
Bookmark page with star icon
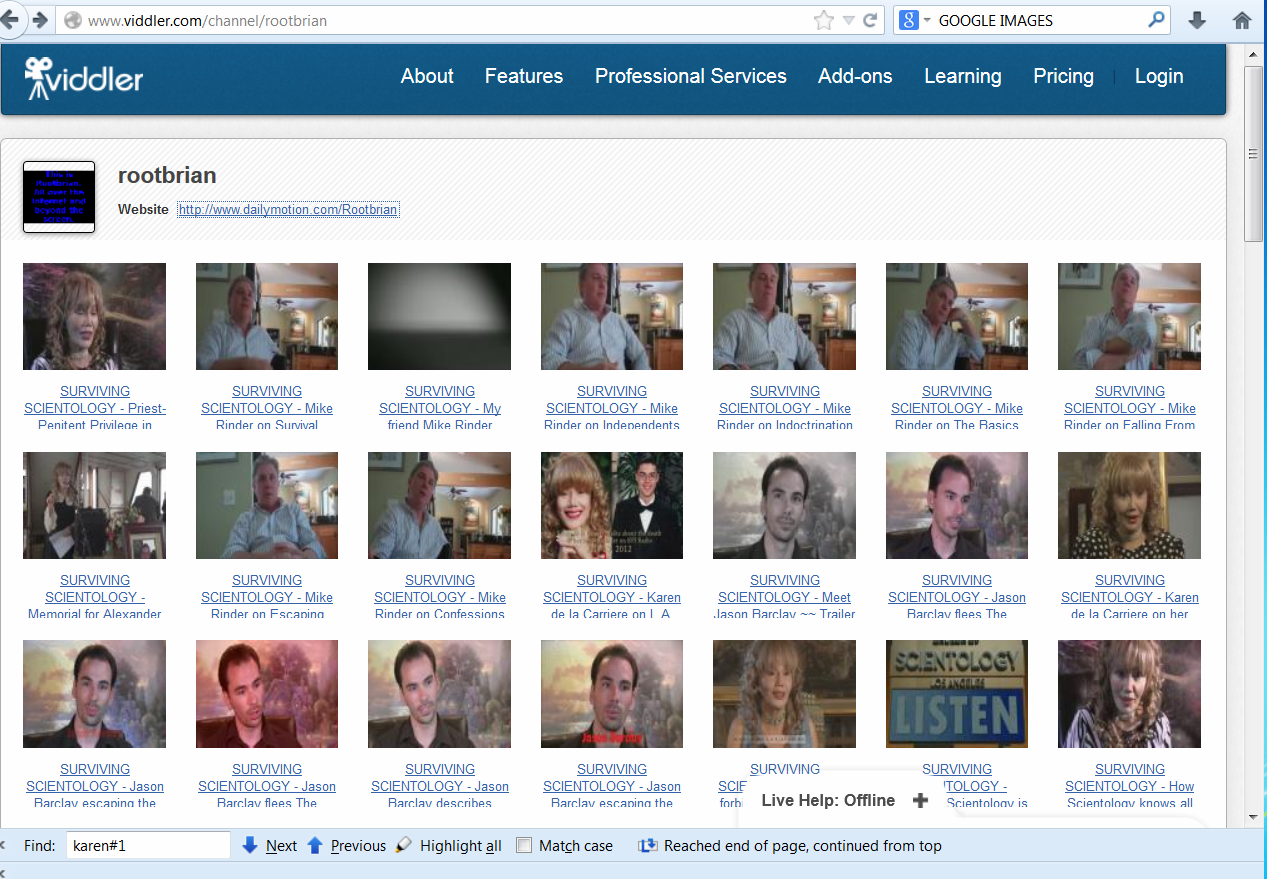(x=823, y=20)
